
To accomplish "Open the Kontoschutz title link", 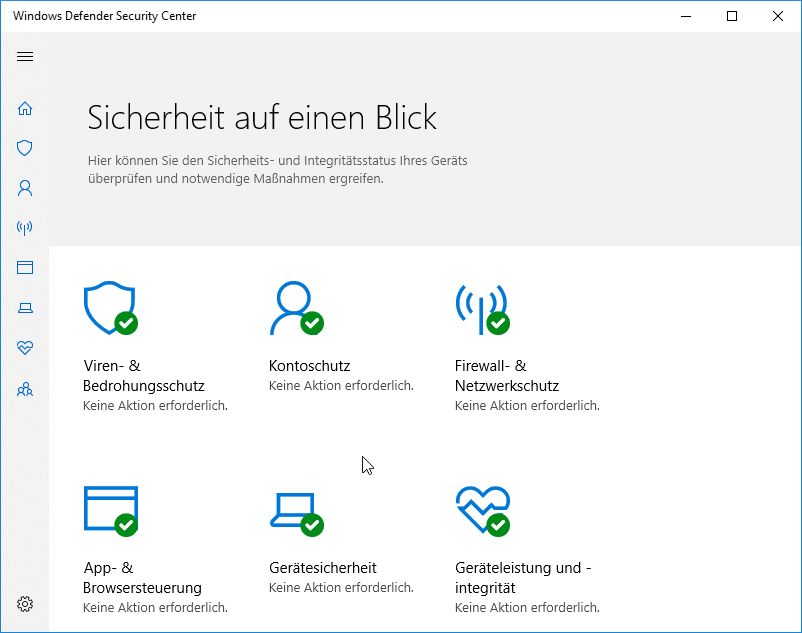I will pyautogui.click(x=309, y=366).
